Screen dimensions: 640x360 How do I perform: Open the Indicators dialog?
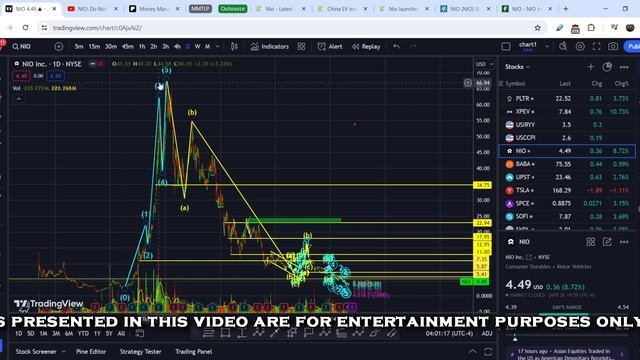pyautogui.click(x=270, y=47)
